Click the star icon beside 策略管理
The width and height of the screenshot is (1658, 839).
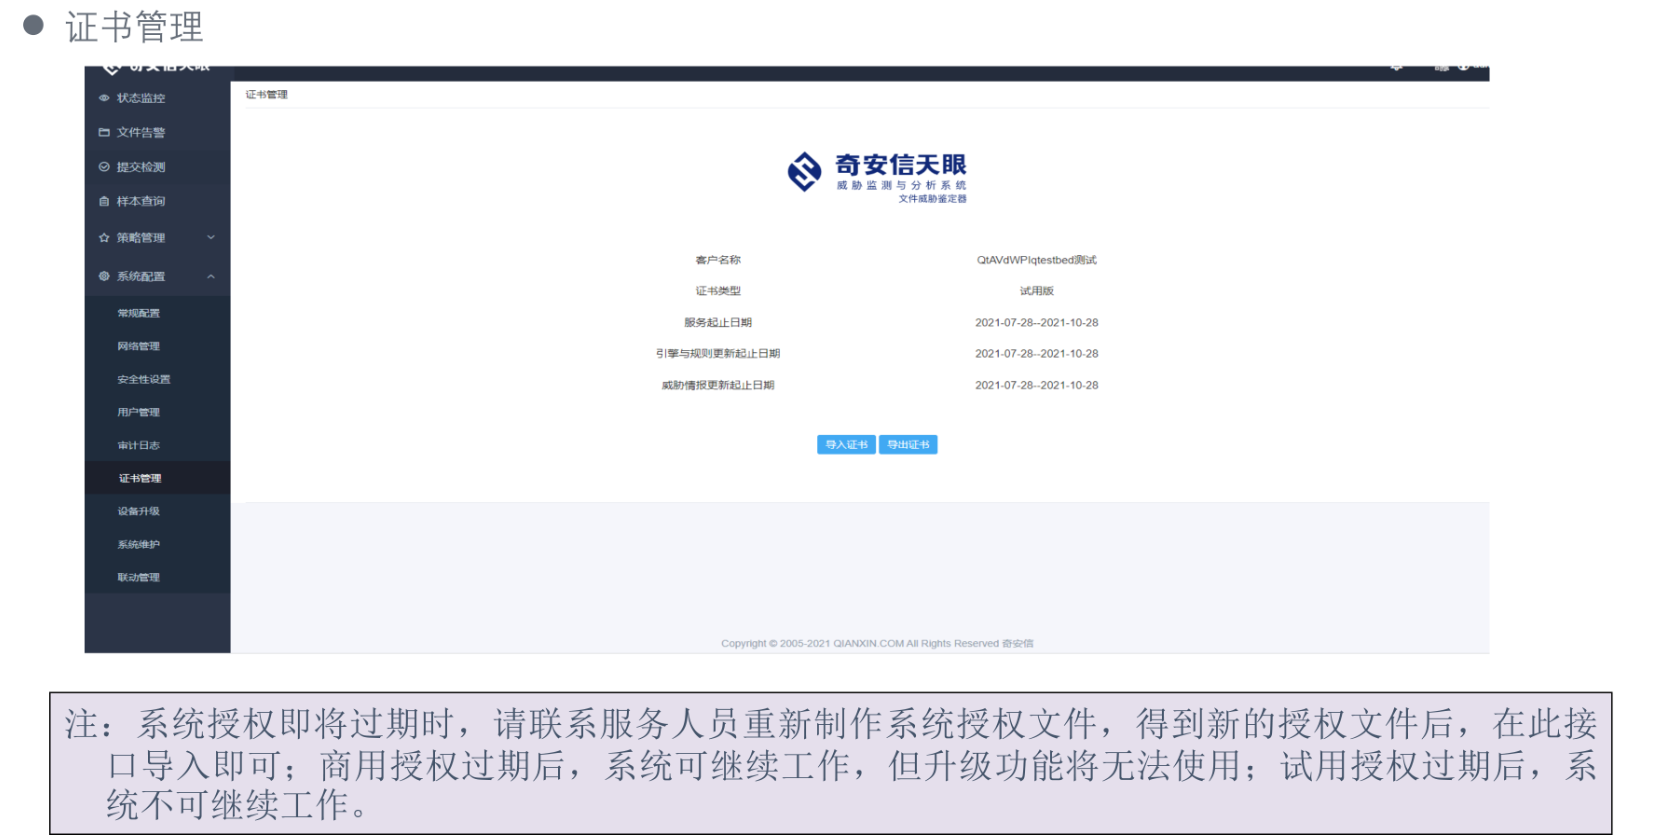(x=104, y=238)
